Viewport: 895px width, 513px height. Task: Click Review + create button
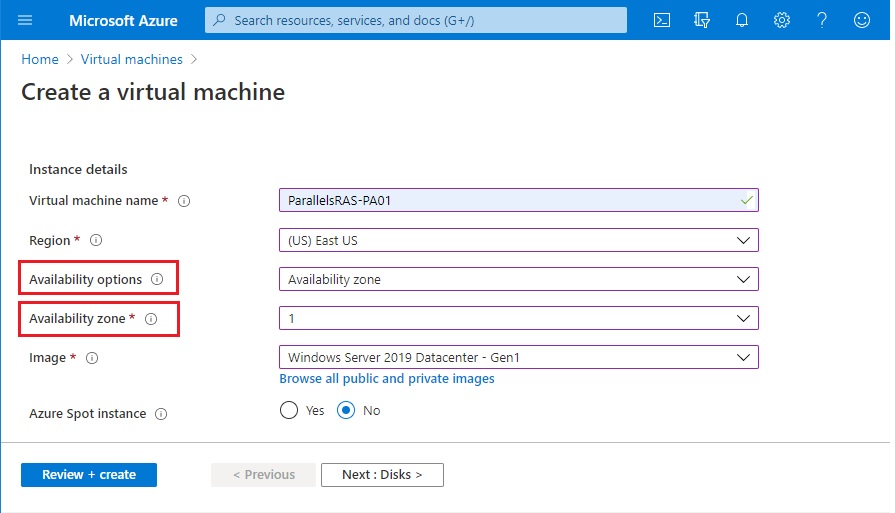coord(89,475)
